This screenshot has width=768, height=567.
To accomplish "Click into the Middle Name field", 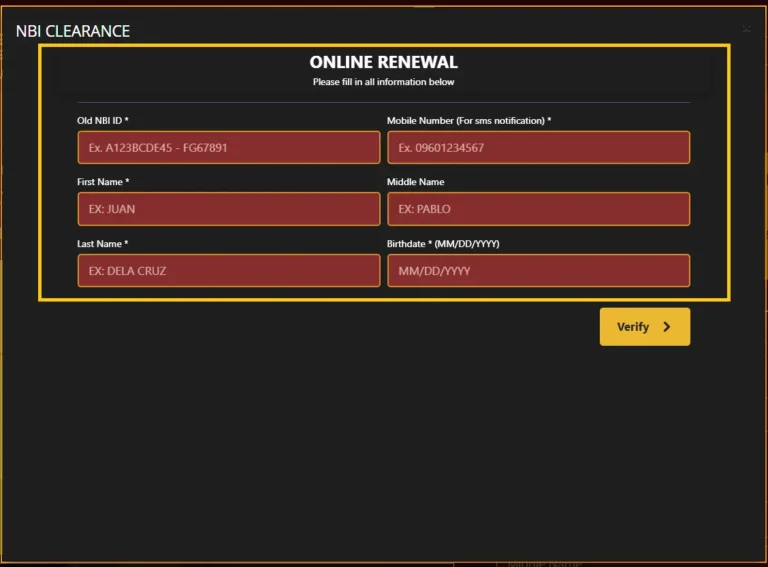I will [x=538, y=209].
